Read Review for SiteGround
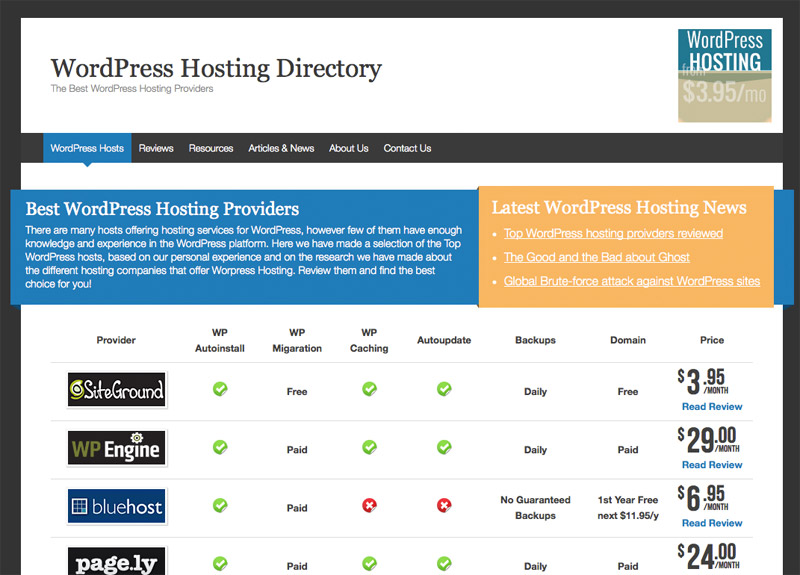The image size is (800, 575). 712,407
